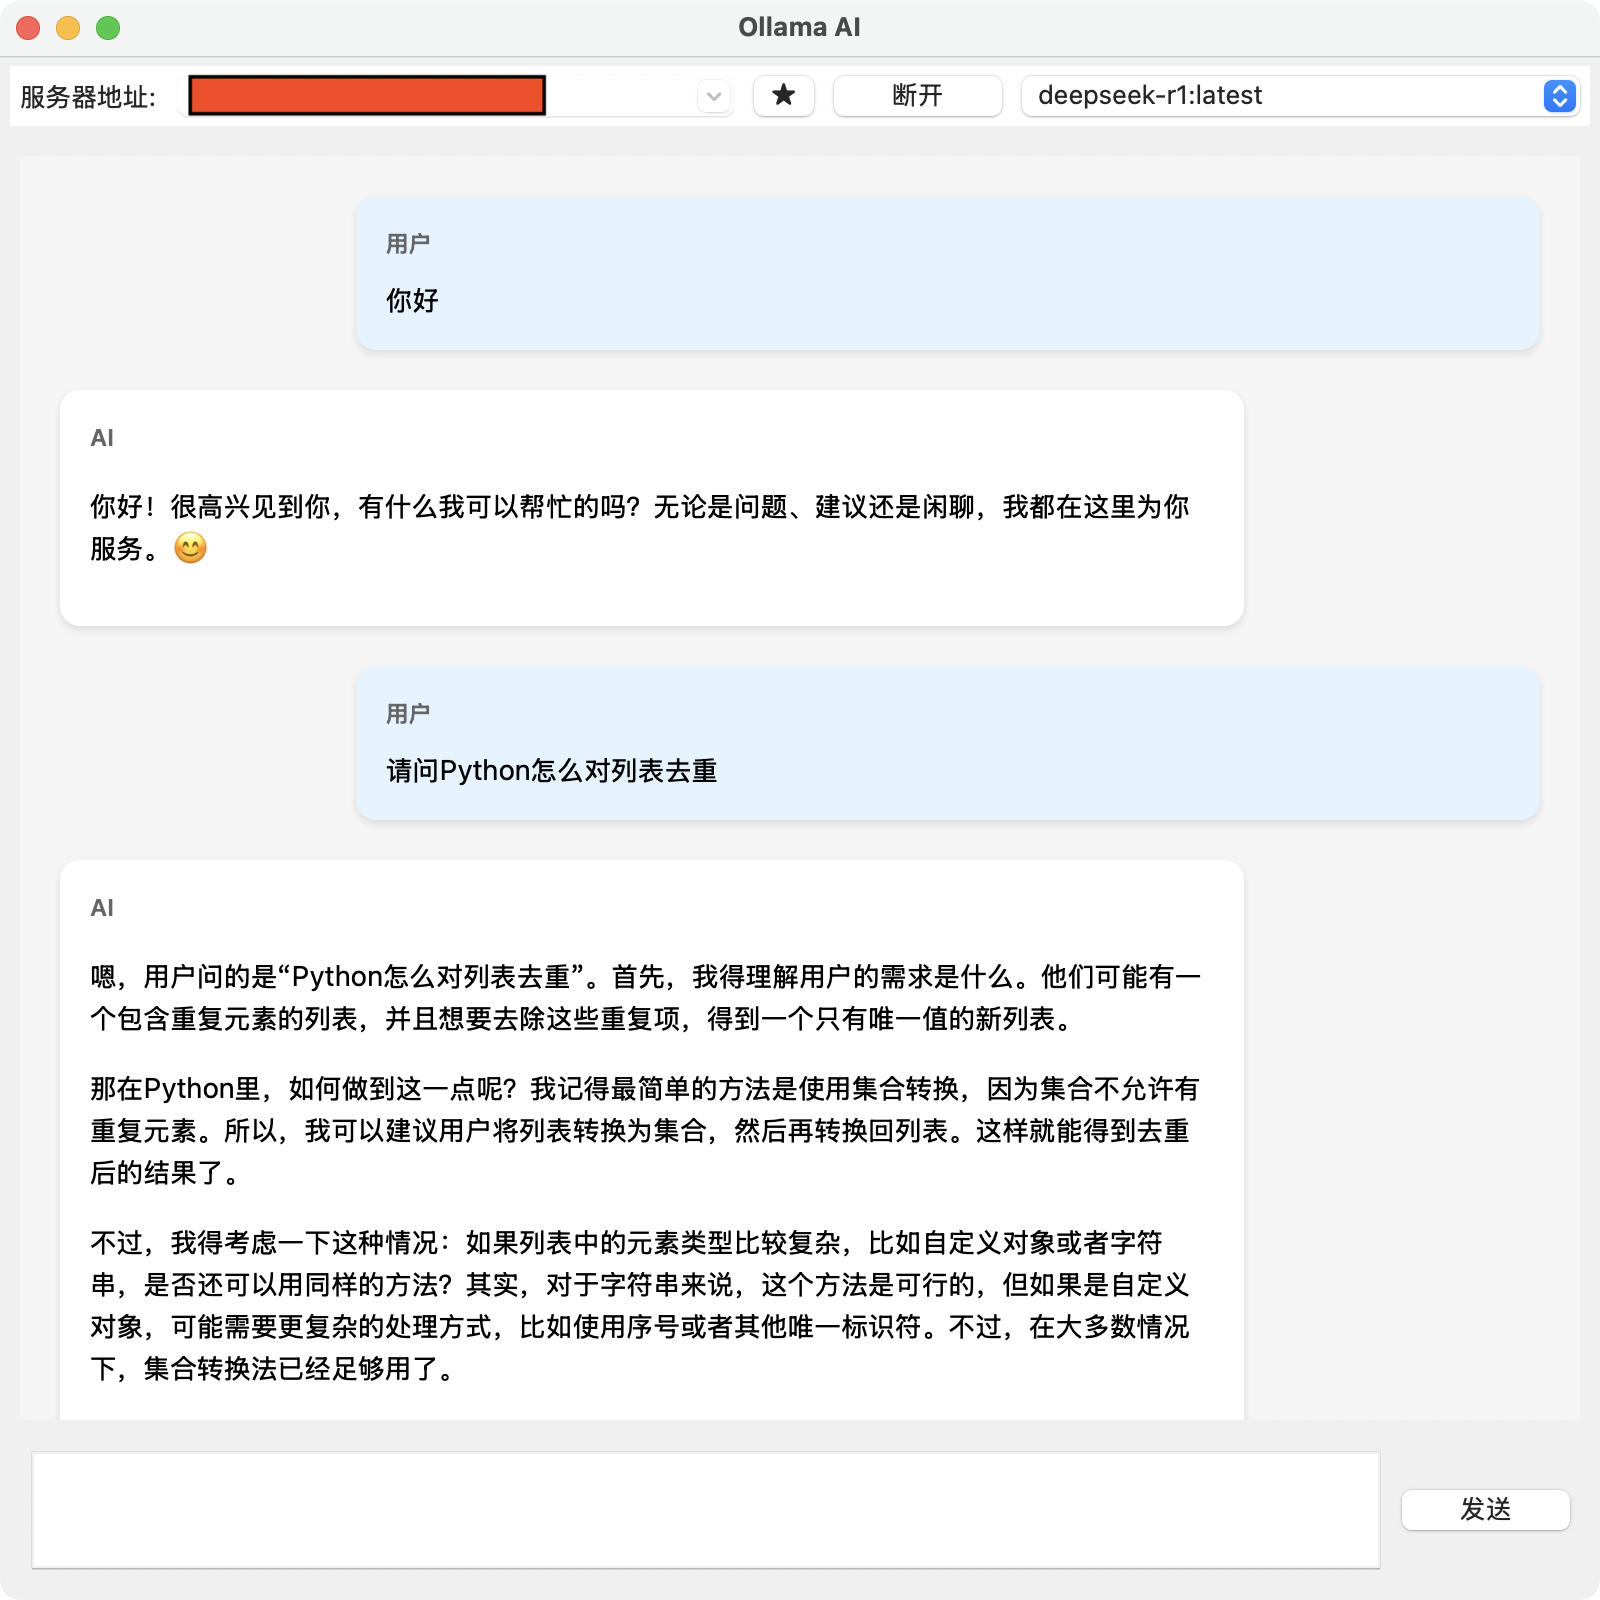The height and width of the screenshot is (1600, 1600).
Task: Click the smiling emoji in AI reply
Action: [190, 548]
